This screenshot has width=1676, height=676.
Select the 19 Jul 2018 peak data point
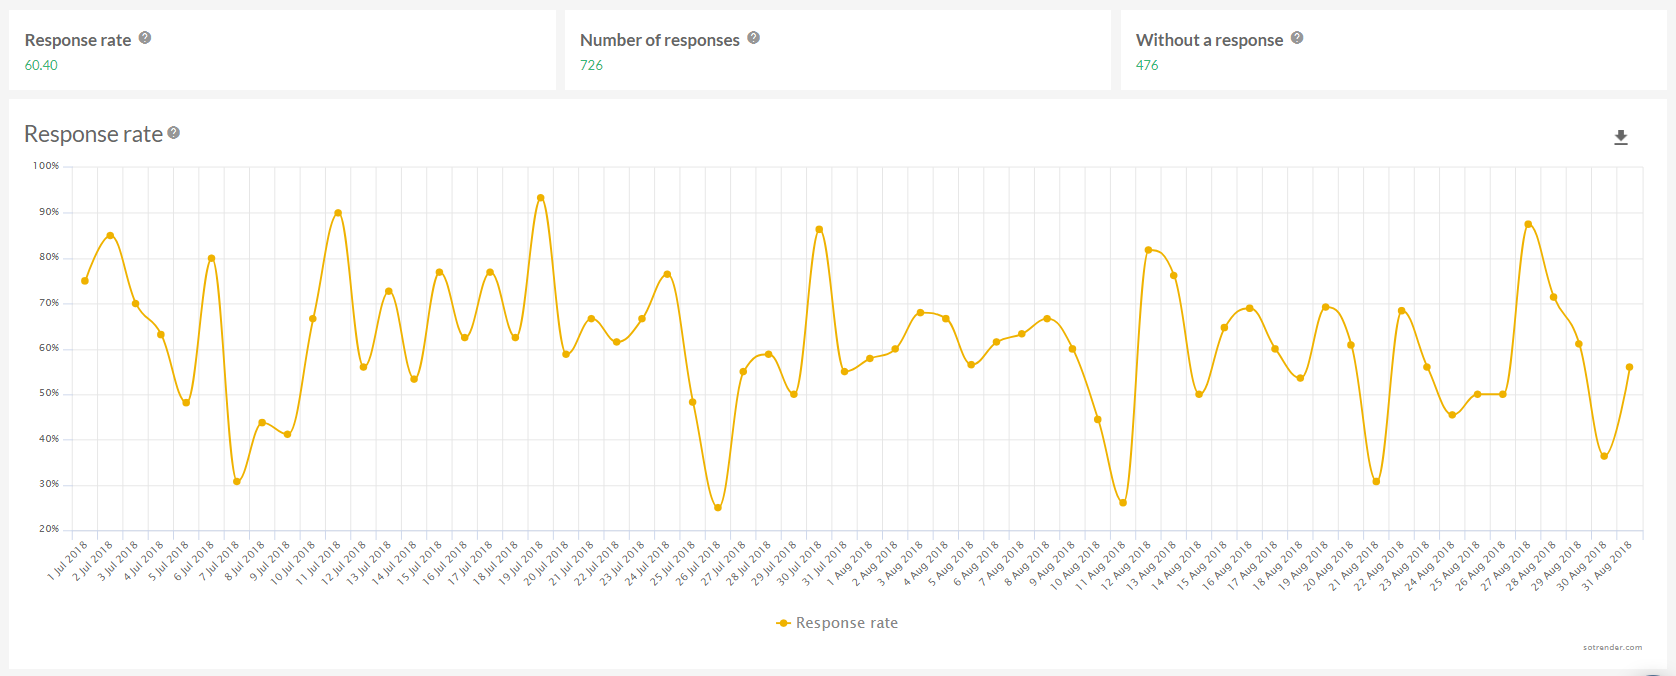(541, 198)
